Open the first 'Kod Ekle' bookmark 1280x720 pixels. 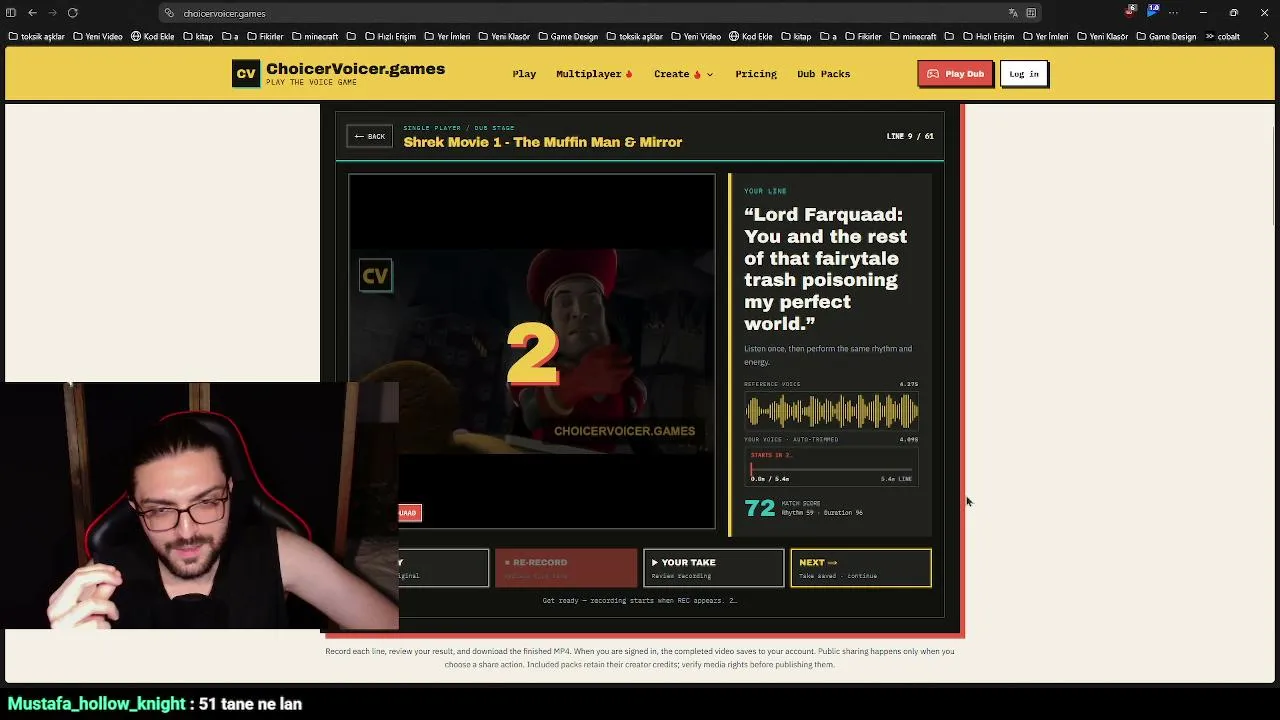(152, 37)
